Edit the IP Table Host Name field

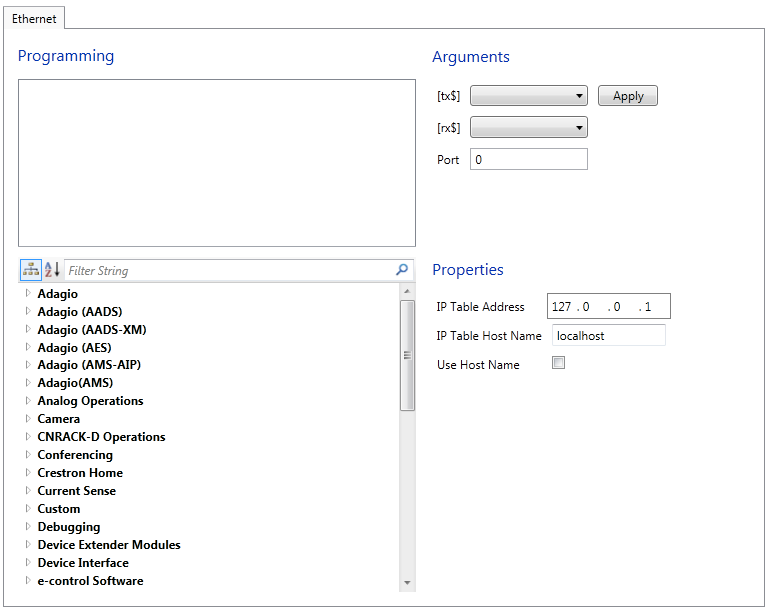(x=609, y=335)
